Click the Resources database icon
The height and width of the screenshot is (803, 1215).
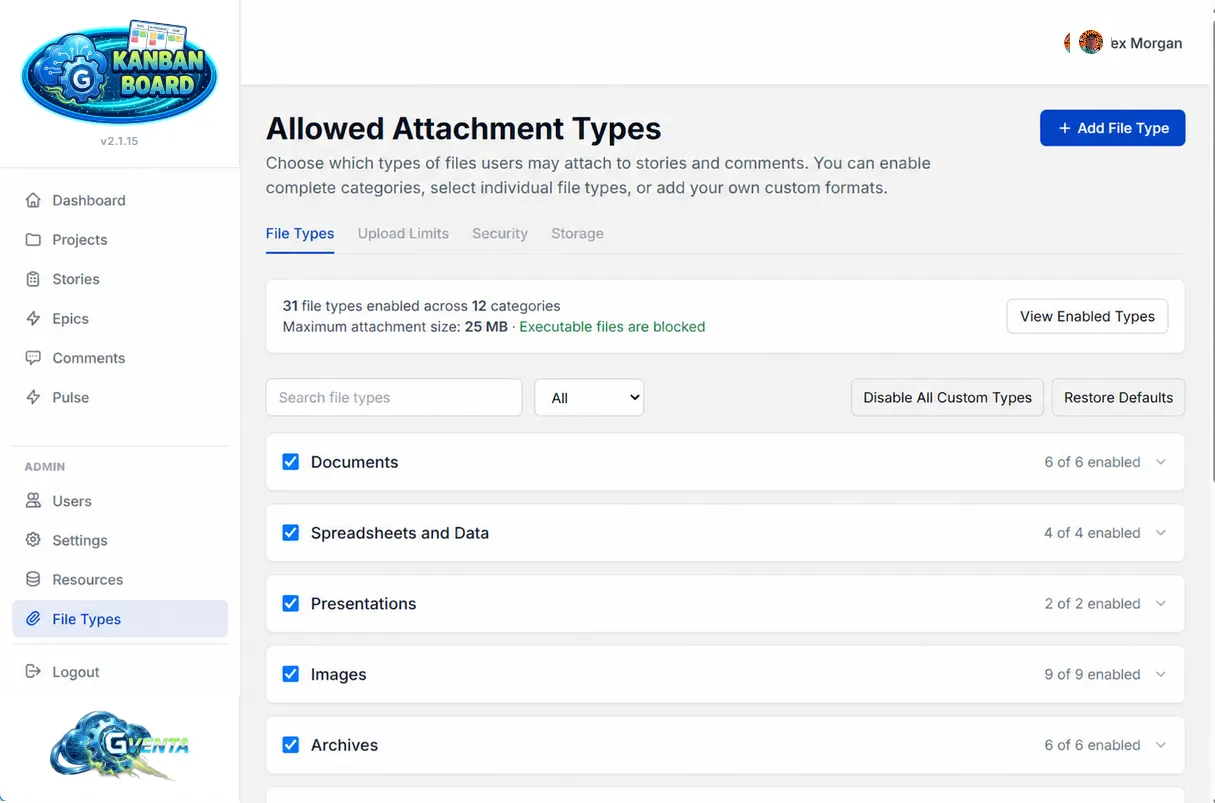pyautogui.click(x=33, y=580)
